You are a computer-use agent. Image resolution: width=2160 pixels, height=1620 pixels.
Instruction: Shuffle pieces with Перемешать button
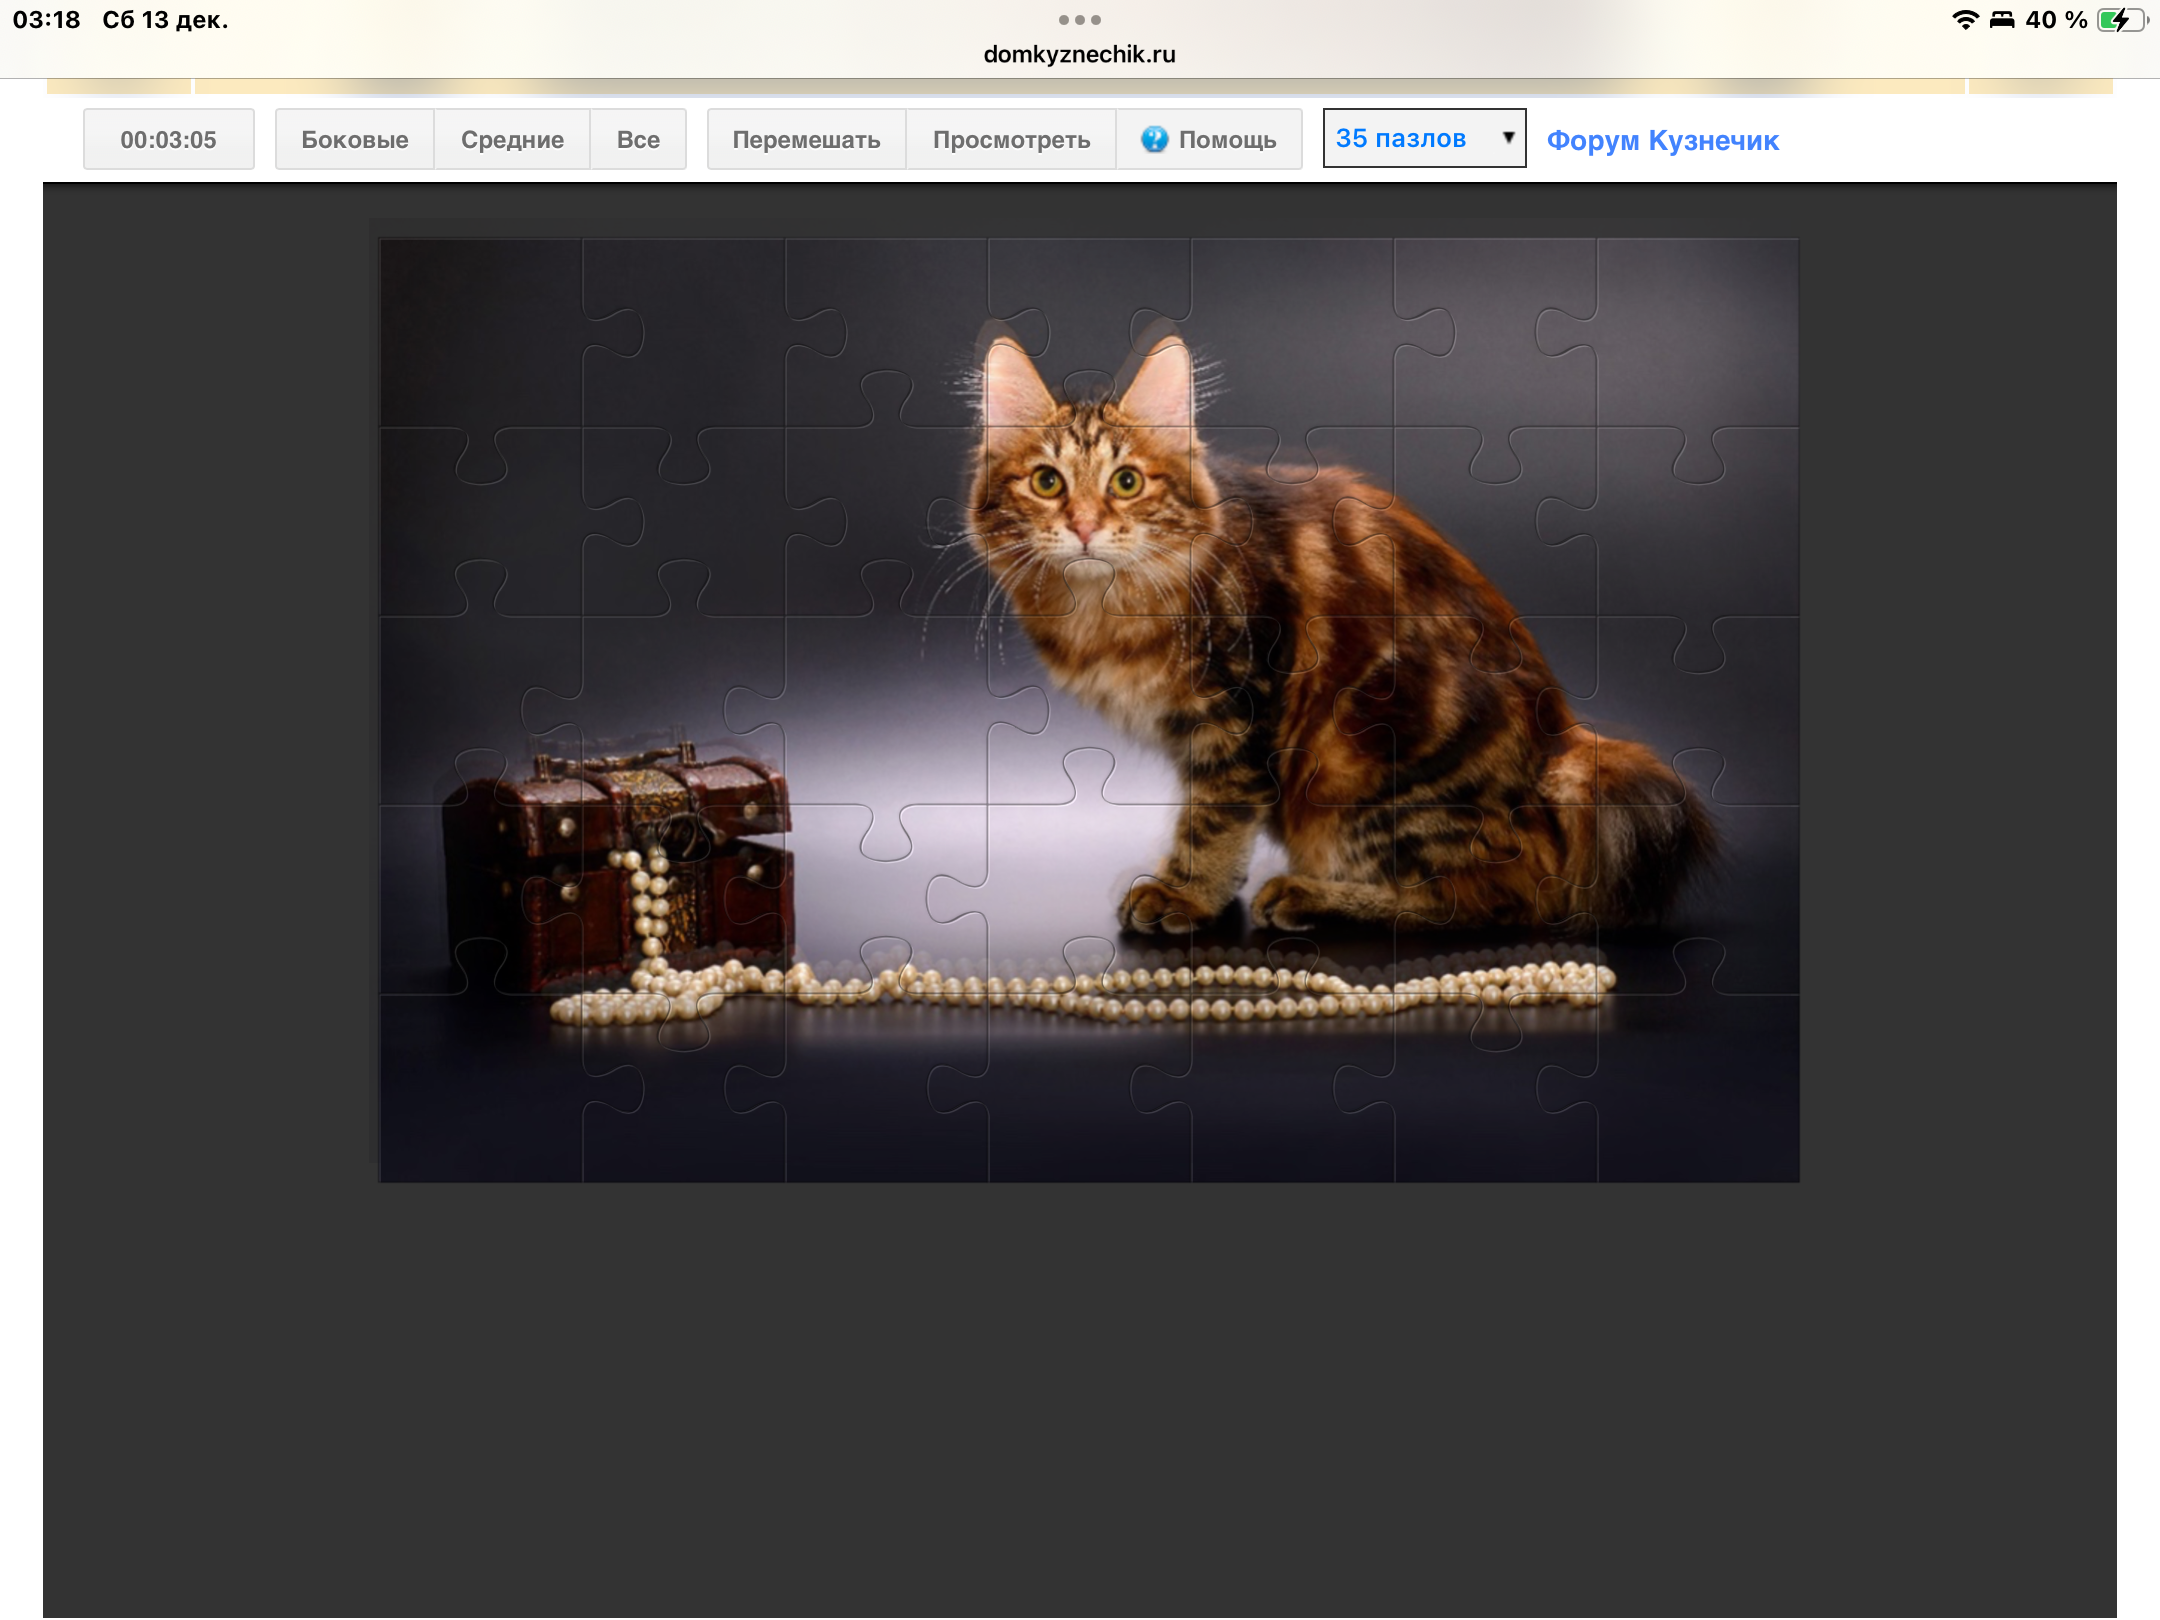point(806,139)
